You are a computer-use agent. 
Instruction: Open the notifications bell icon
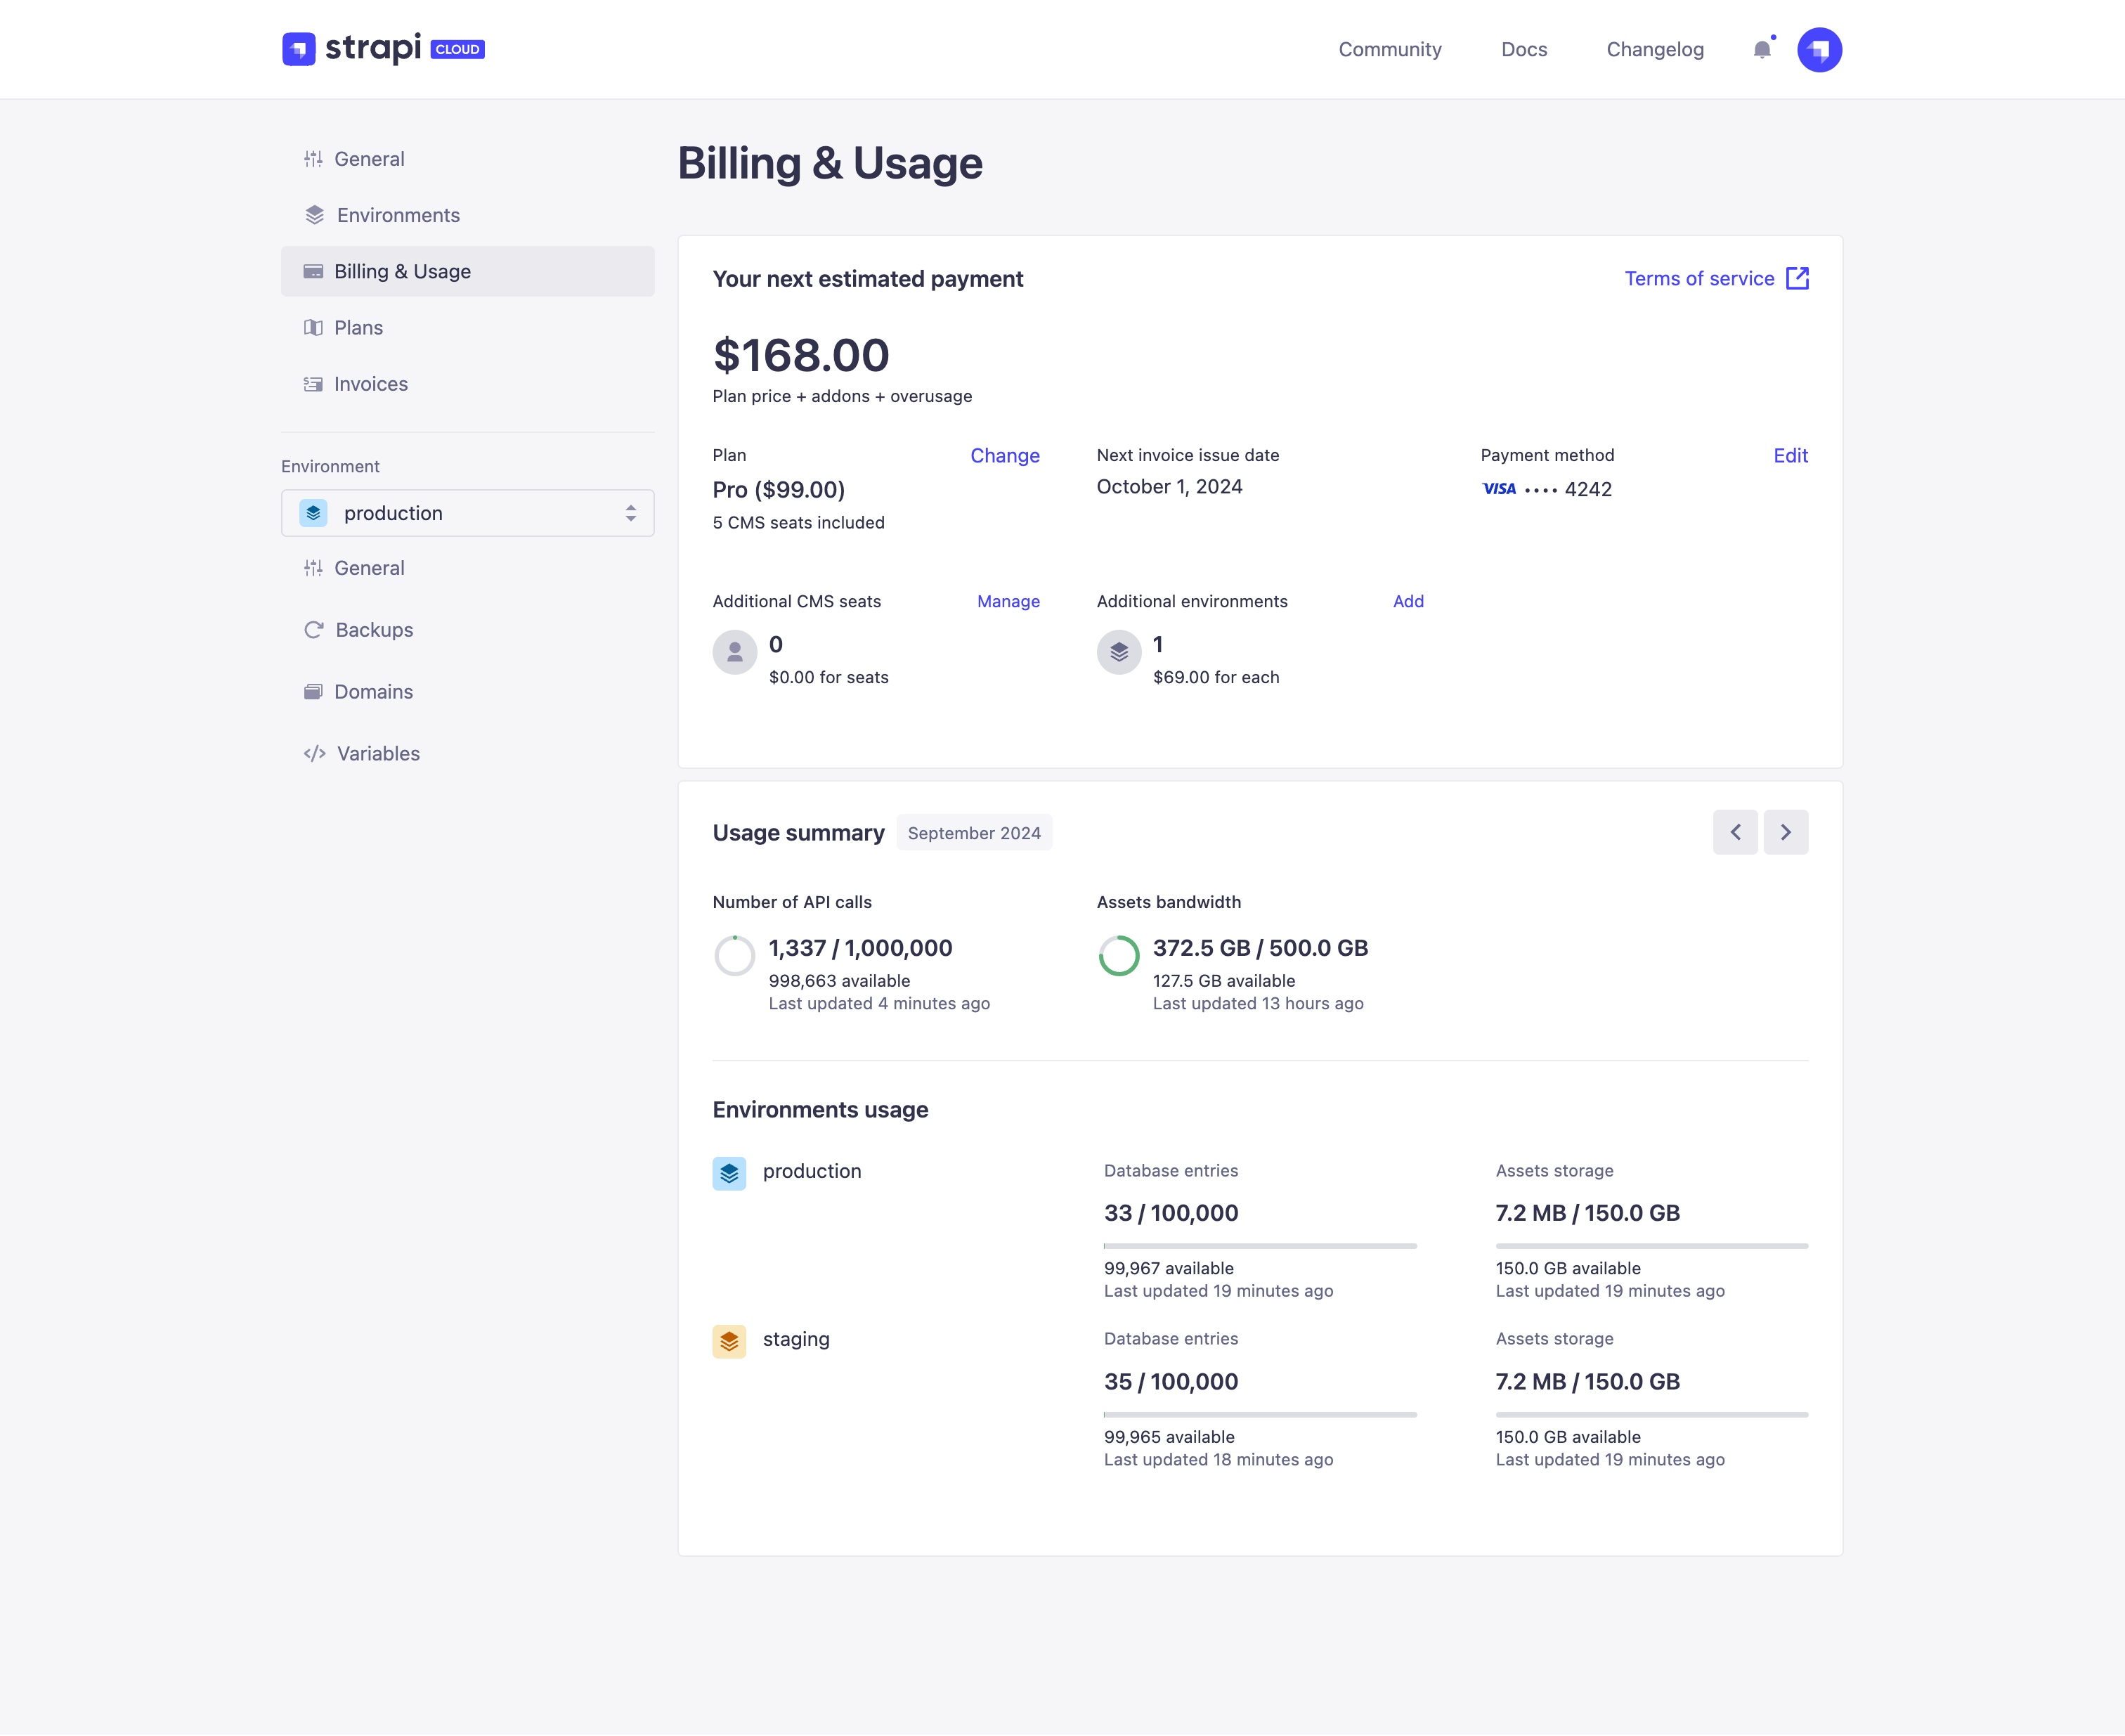point(1762,49)
